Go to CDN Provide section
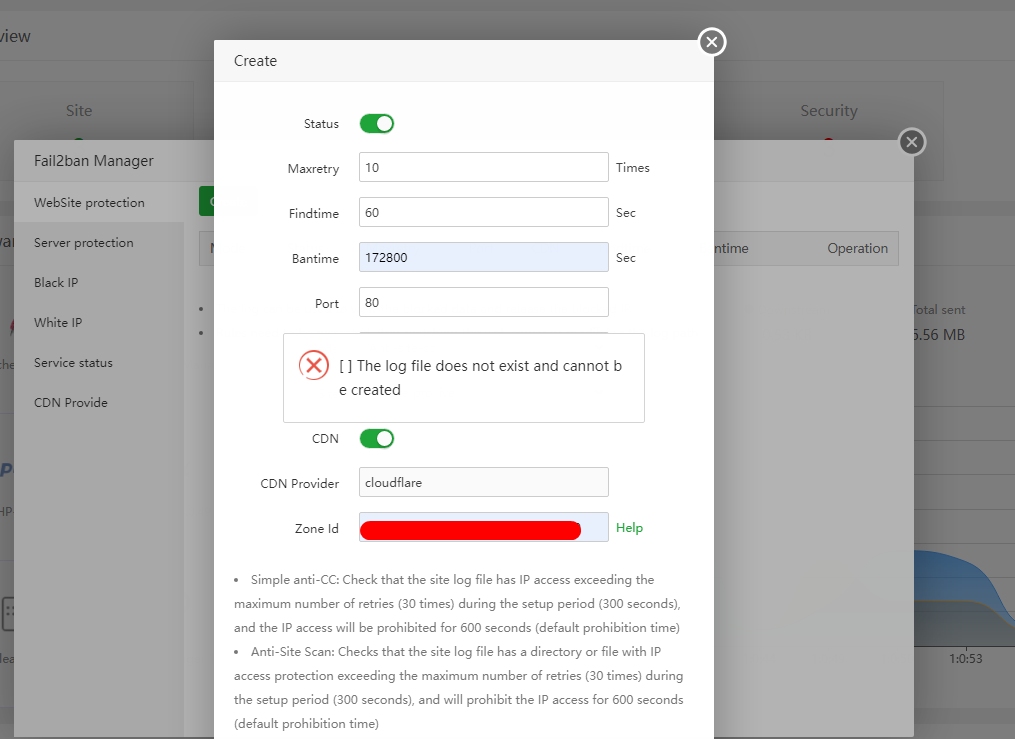 [x=70, y=402]
